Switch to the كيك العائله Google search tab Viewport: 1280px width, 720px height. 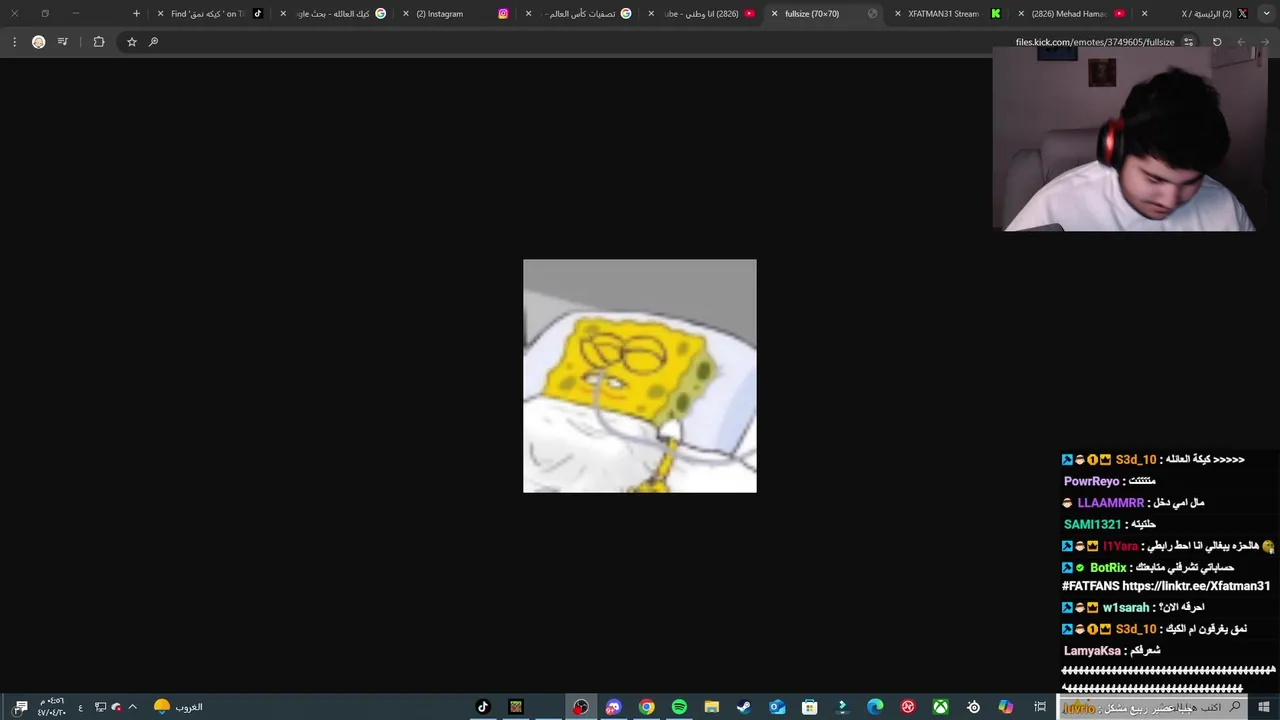(x=332, y=14)
